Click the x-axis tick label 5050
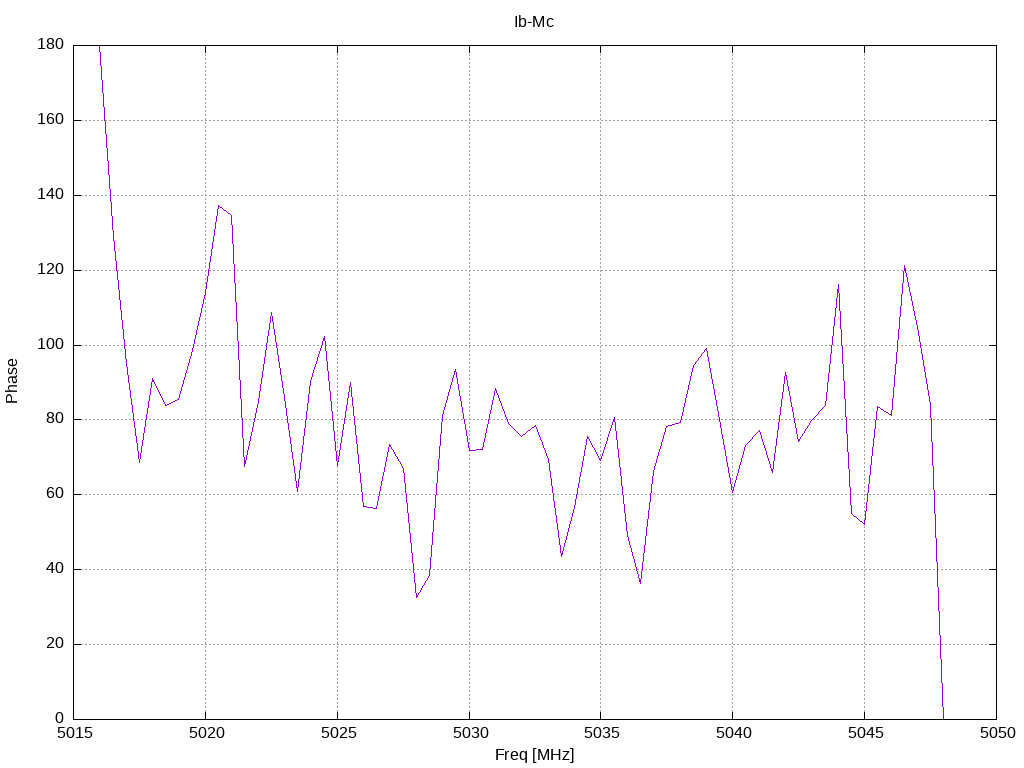 click(x=997, y=733)
